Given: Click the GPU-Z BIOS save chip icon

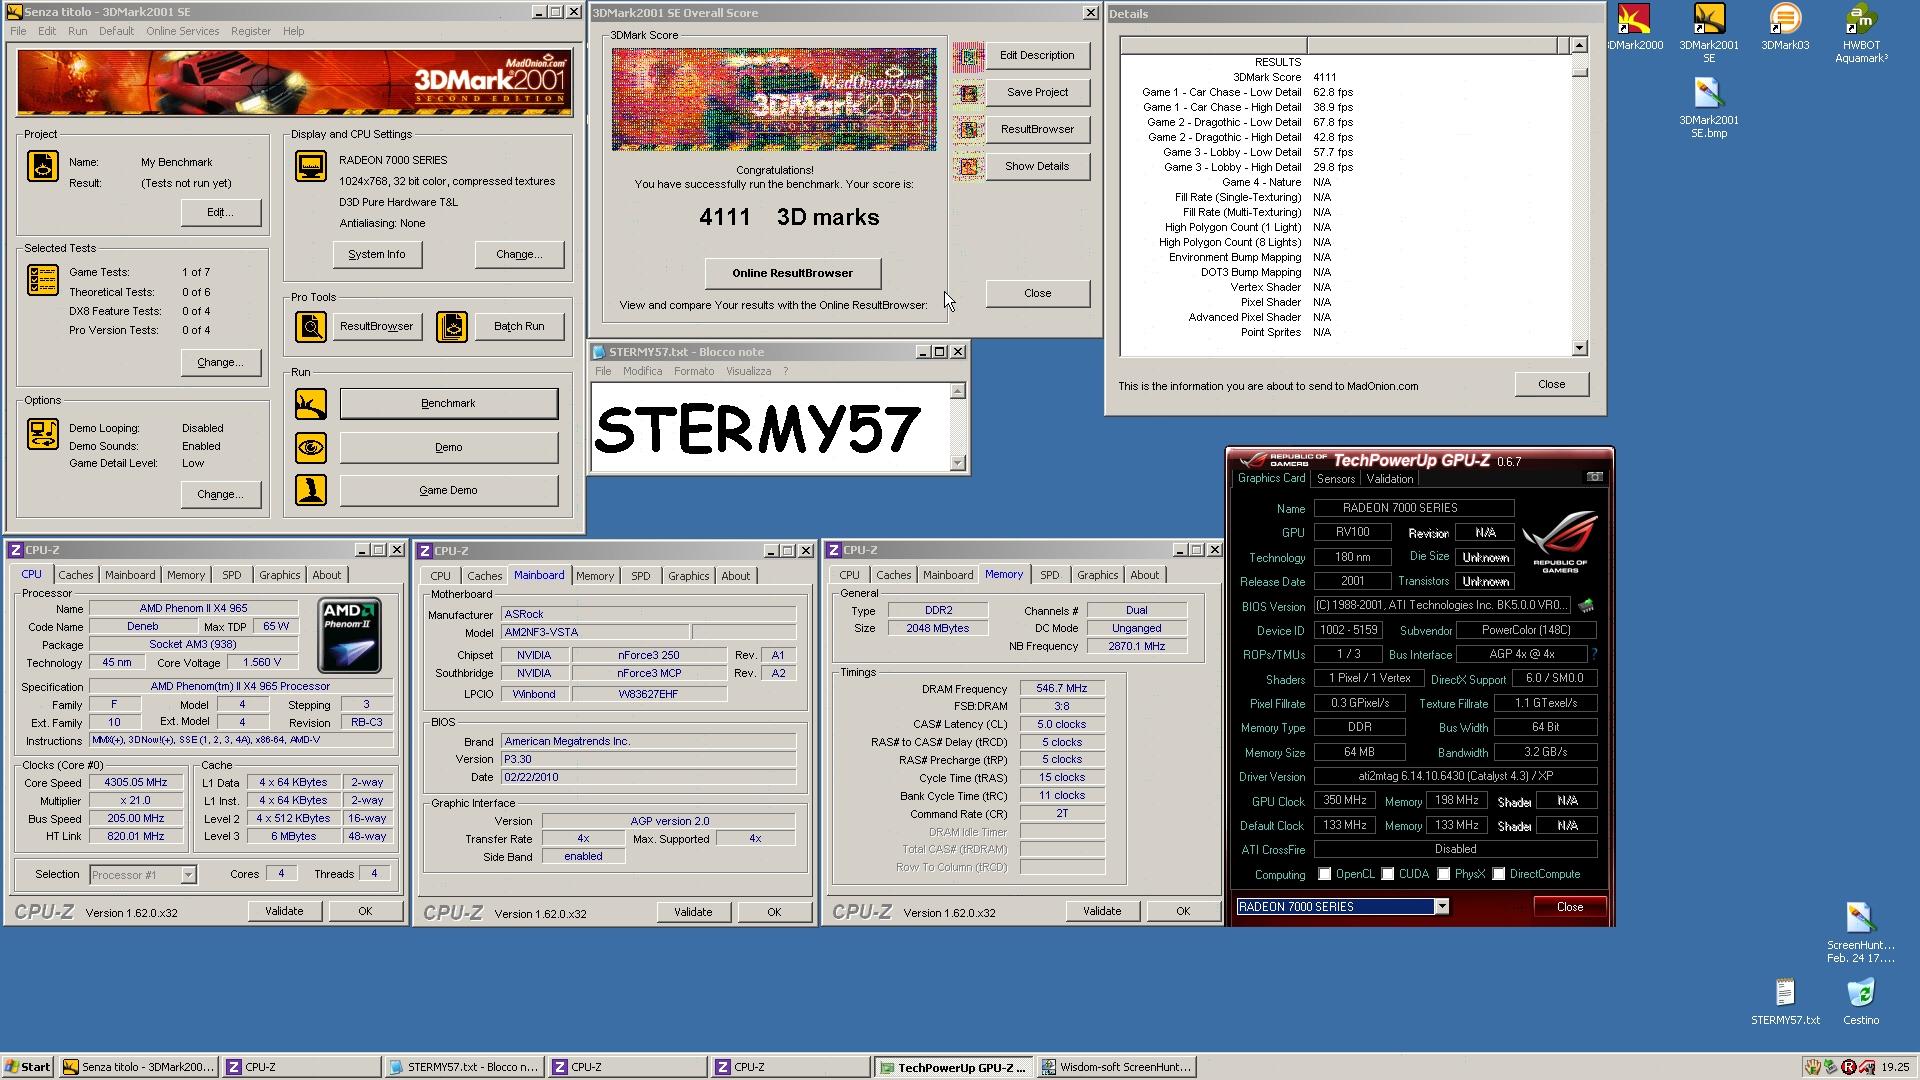Looking at the screenshot, I should point(1586,605).
